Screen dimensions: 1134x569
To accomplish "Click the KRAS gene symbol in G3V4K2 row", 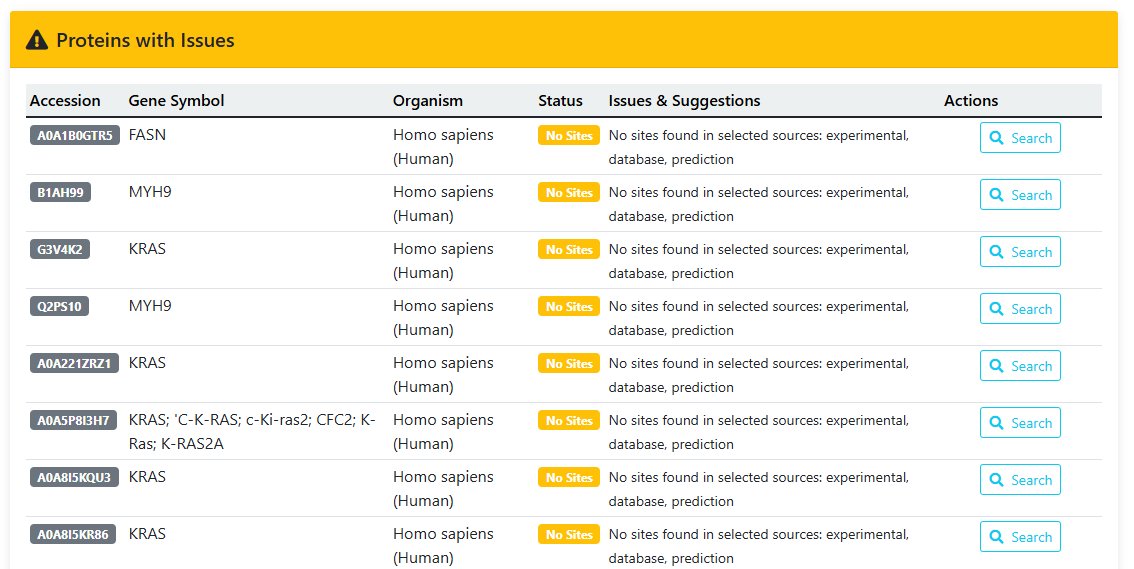I will [x=147, y=249].
